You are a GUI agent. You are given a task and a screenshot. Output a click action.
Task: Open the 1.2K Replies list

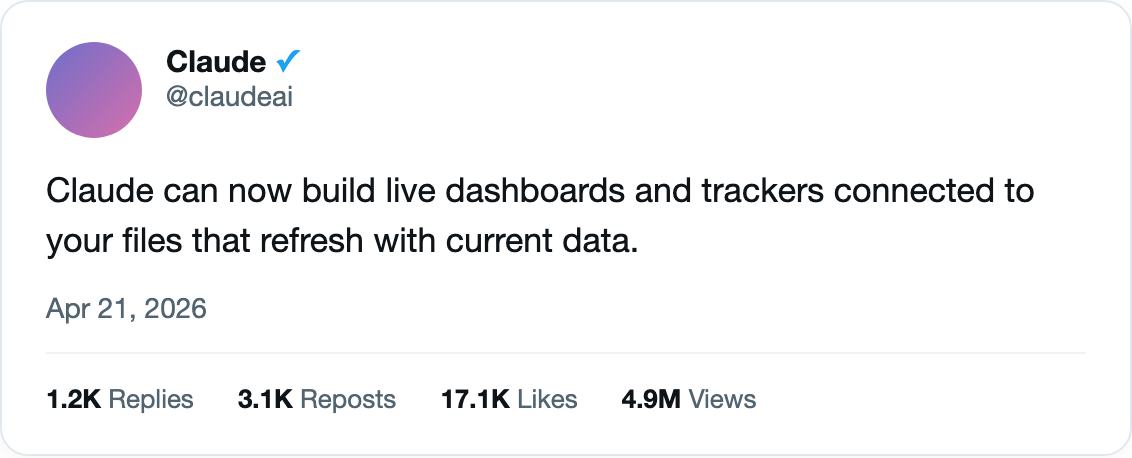click(x=119, y=400)
